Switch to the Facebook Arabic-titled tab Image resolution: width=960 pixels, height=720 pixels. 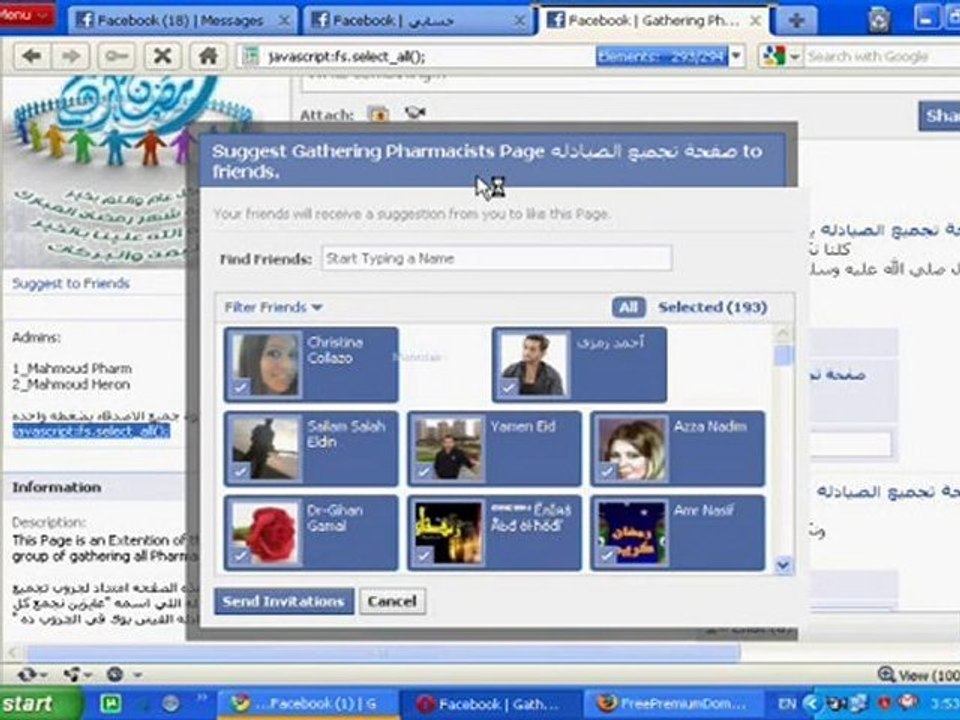418,21
